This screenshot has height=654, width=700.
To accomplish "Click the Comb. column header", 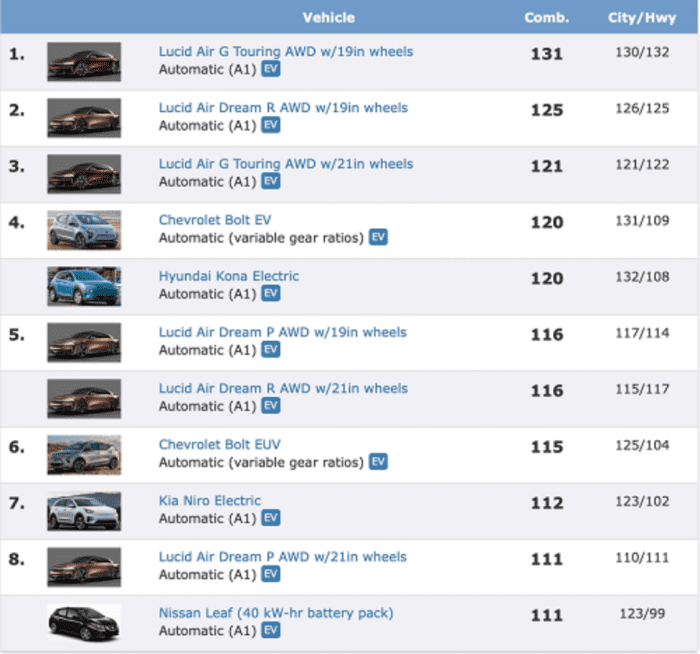I will click(x=546, y=18).
